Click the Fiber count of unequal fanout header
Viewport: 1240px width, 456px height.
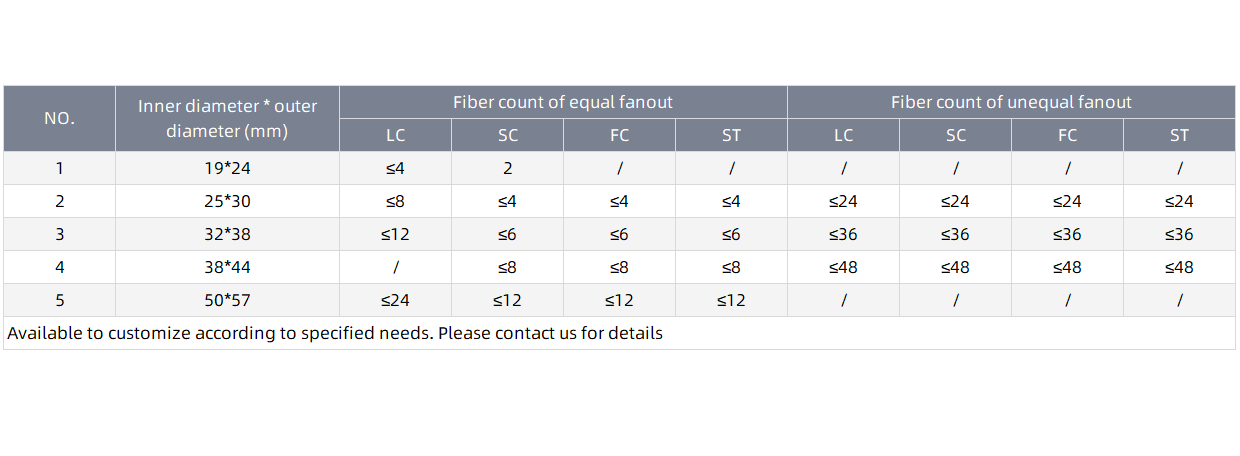(x=1011, y=102)
